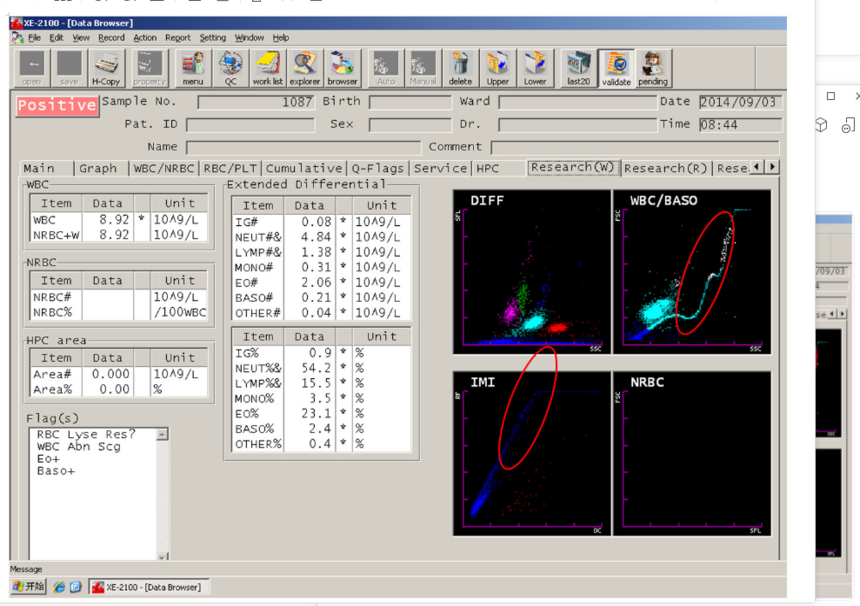Viewport: 860px width, 606px height.
Task: Click the Time field 08:44
Action: coord(740,125)
